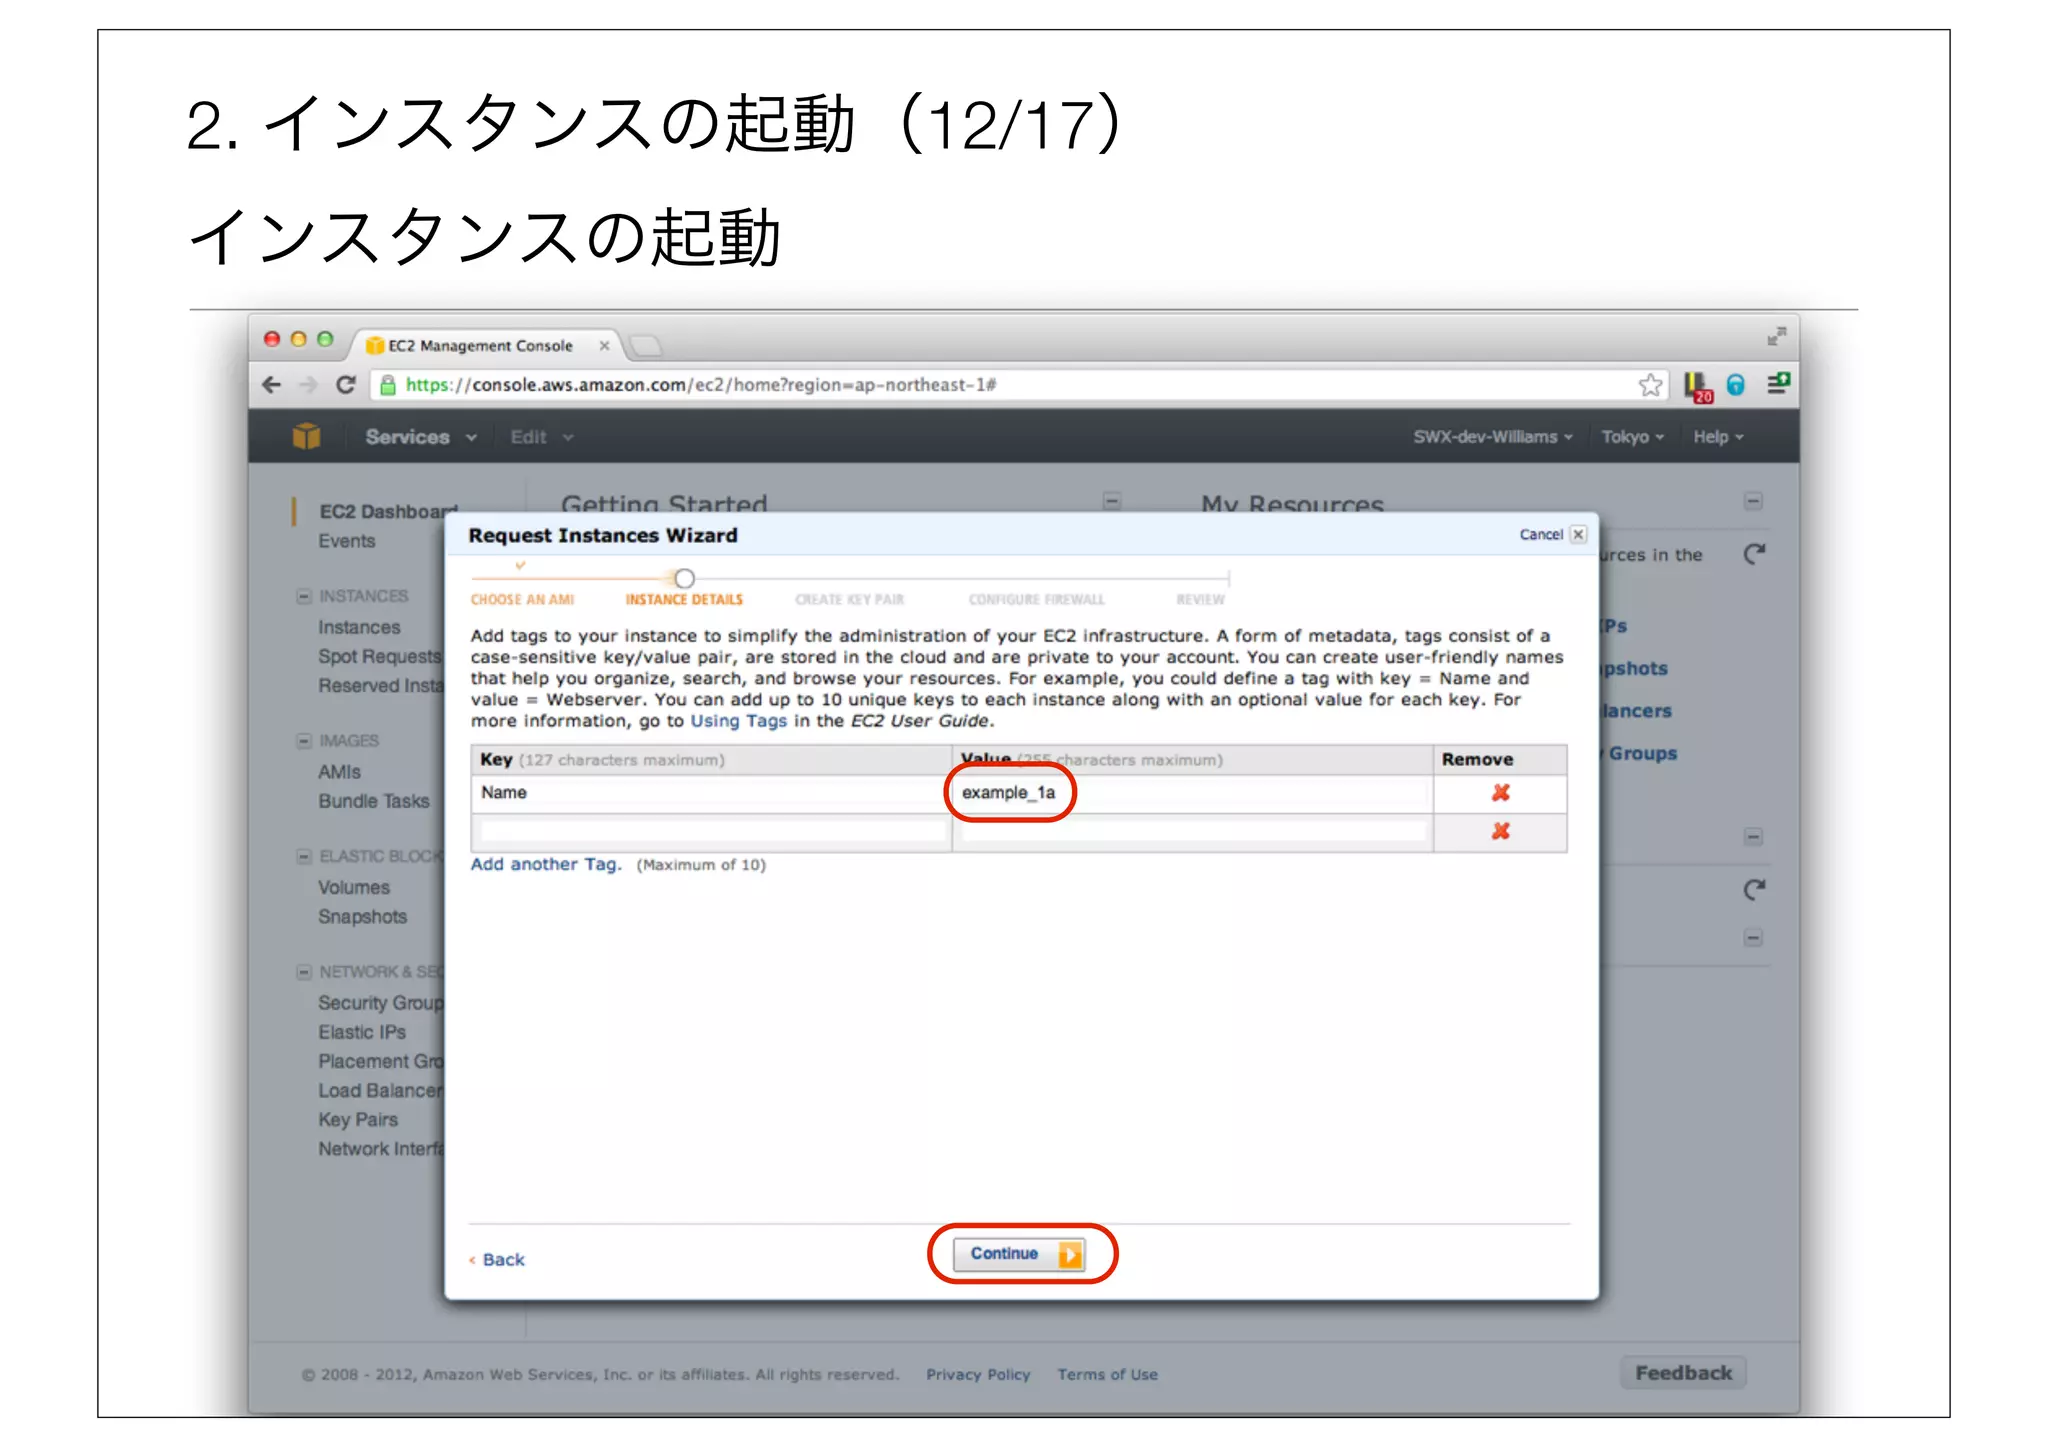The width and height of the screenshot is (2048, 1447).
Task: Click refresh icon in My Resources panel
Action: click(1754, 554)
